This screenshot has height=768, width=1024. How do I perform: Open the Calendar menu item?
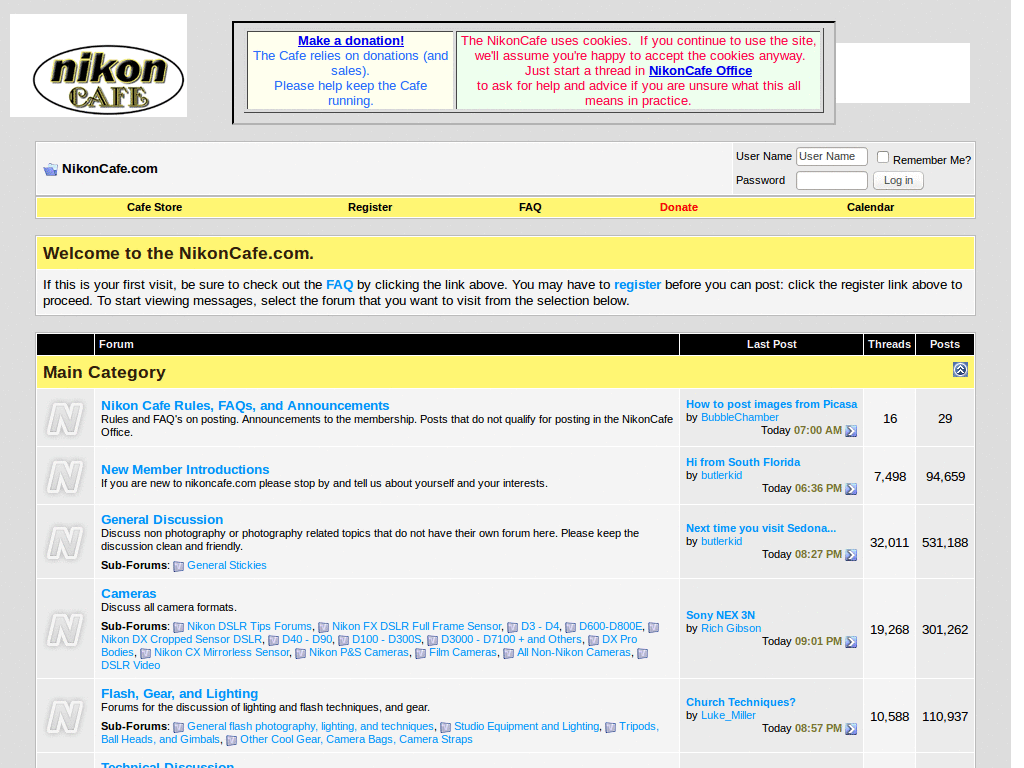[x=870, y=208]
